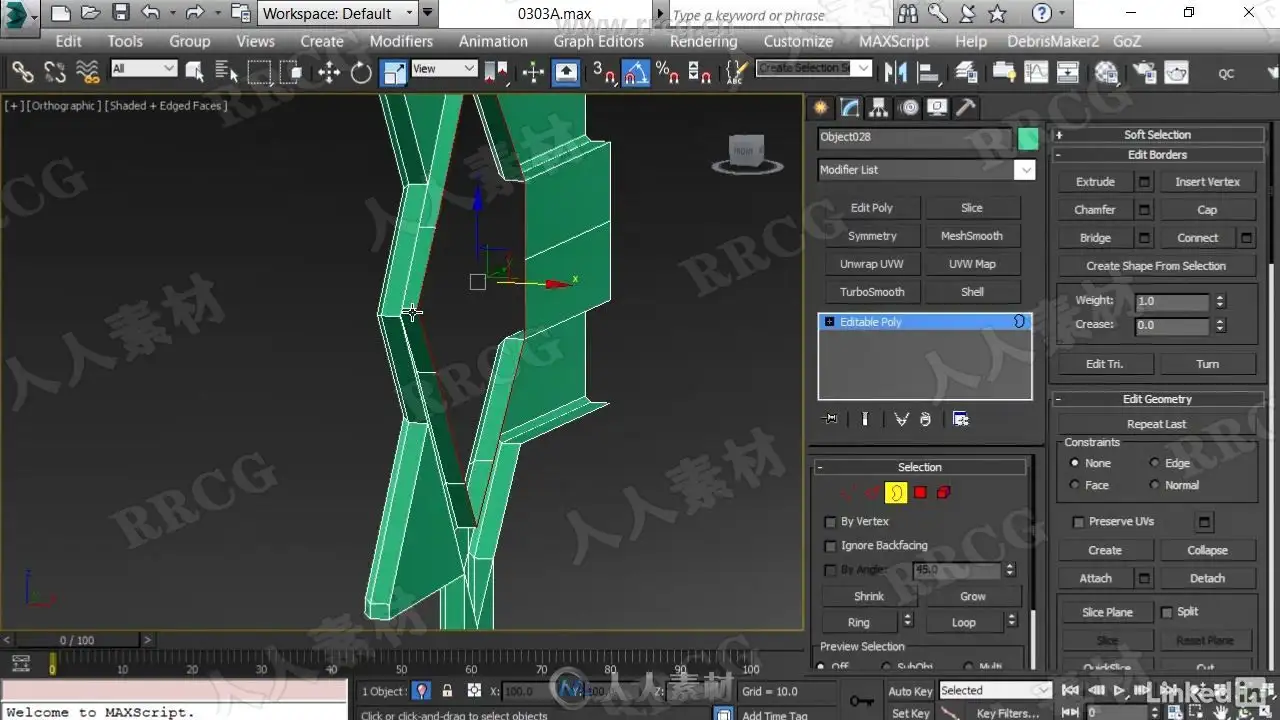Check the Ignore Backfacing option
The image size is (1280, 720).
point(830,546)
